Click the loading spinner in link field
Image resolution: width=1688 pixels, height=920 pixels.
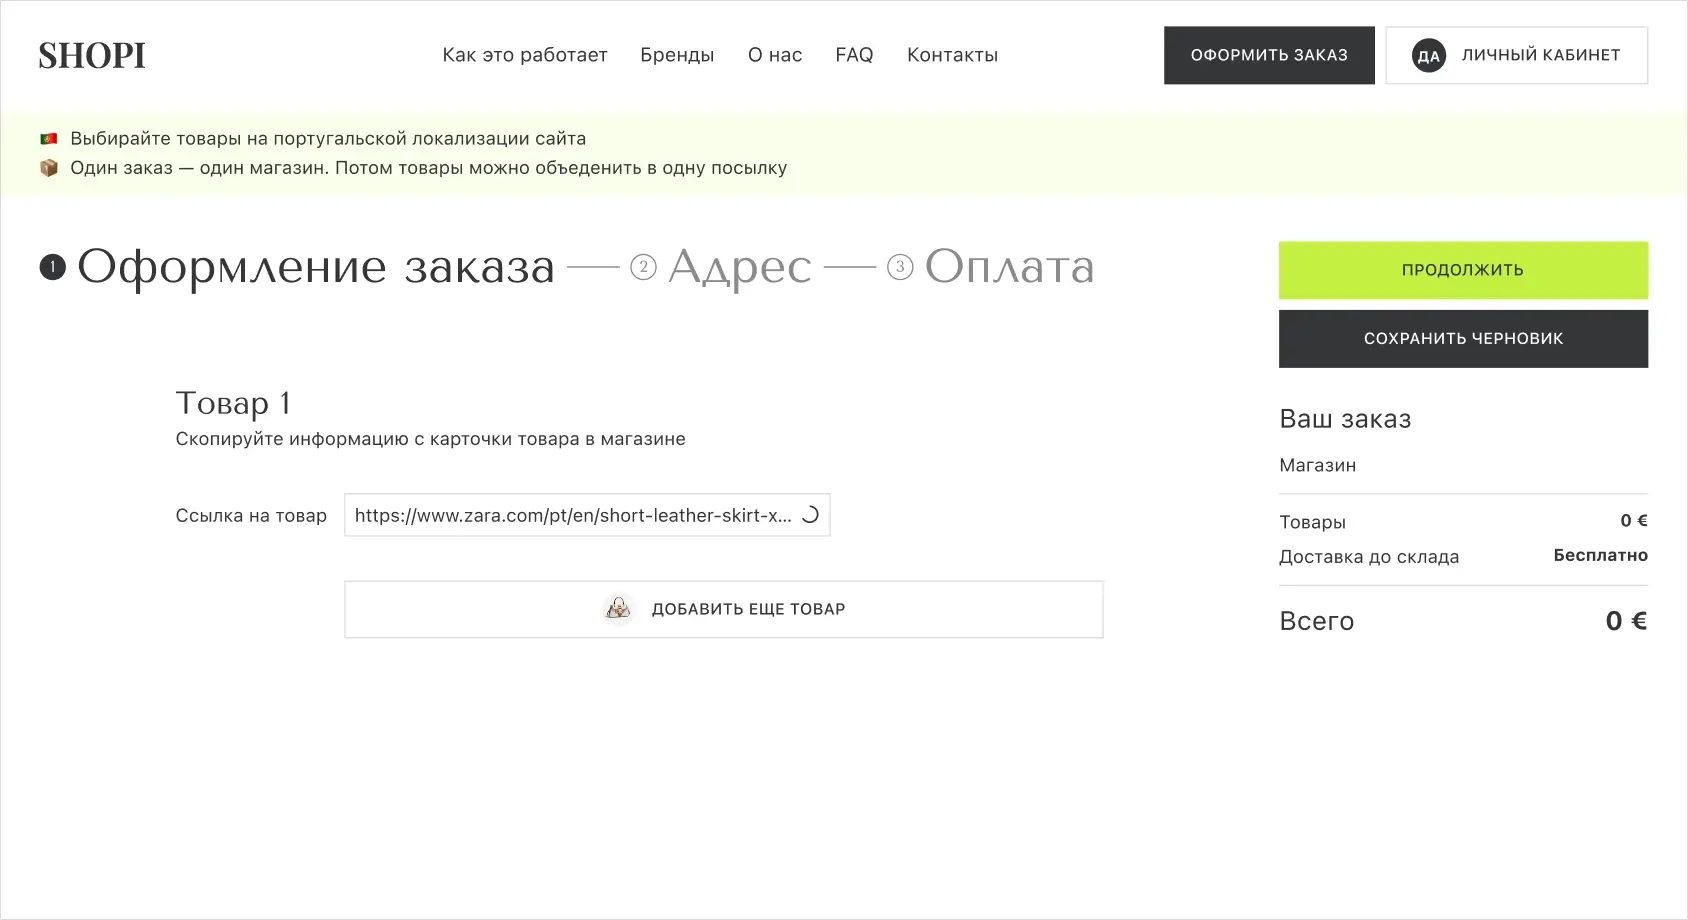pos(809,515)
